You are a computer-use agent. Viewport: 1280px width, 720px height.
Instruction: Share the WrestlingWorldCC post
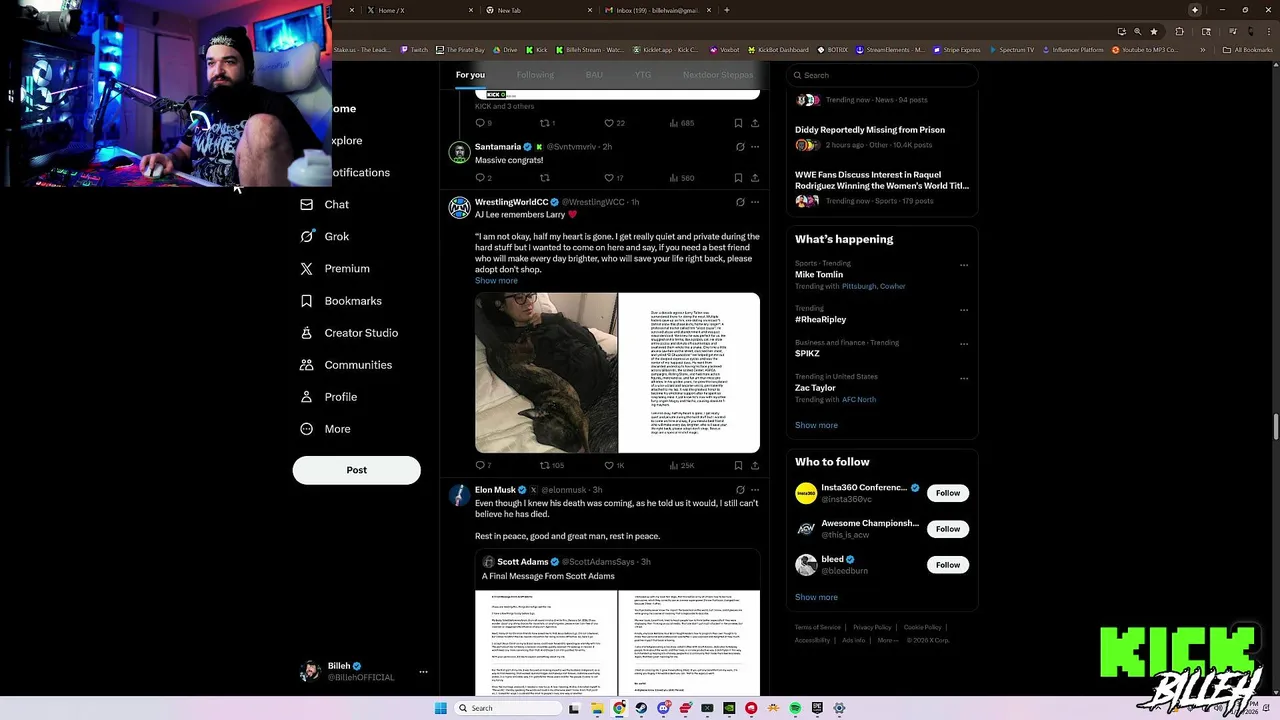tap(755, 465)
